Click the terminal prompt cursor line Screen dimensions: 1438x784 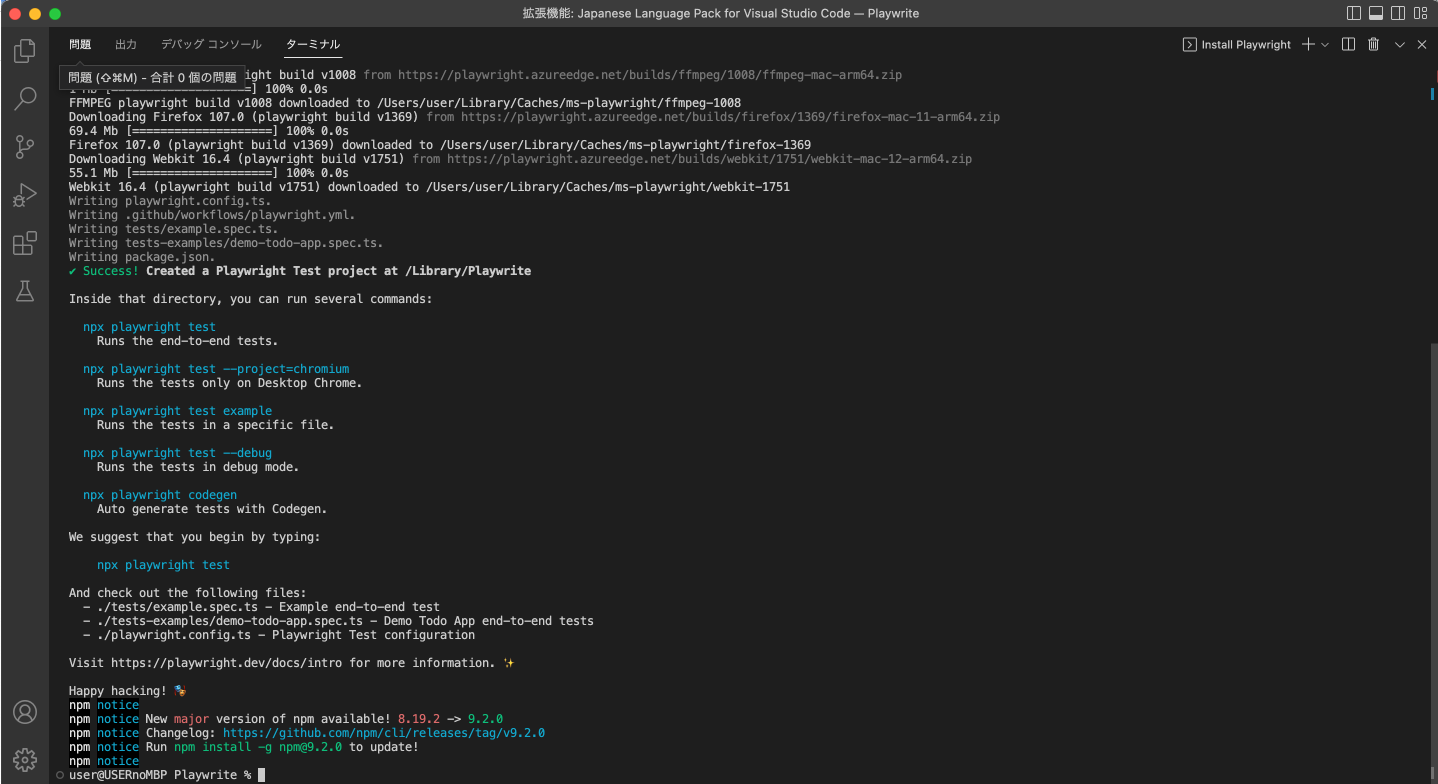click(x=167, y=775)
